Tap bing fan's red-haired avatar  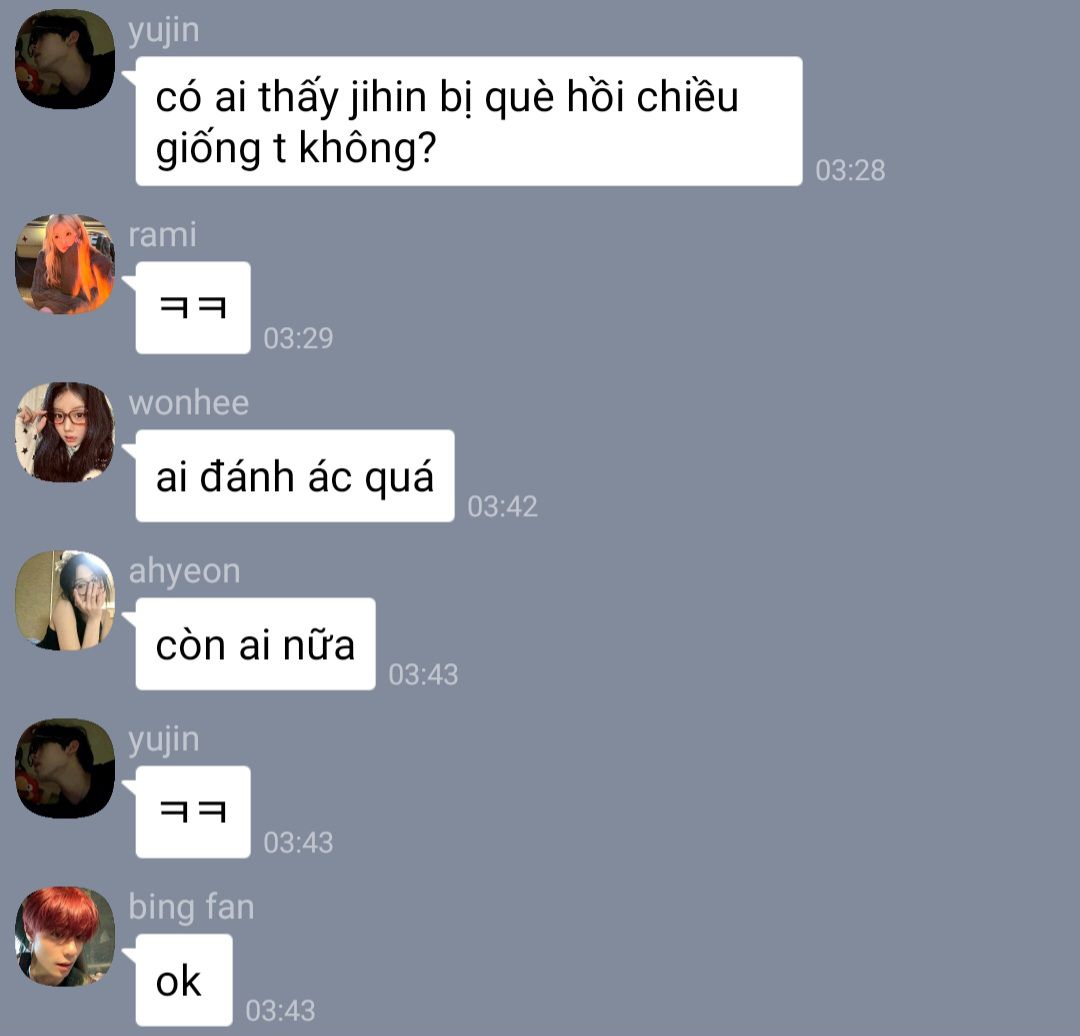click(x=65, y=937)
